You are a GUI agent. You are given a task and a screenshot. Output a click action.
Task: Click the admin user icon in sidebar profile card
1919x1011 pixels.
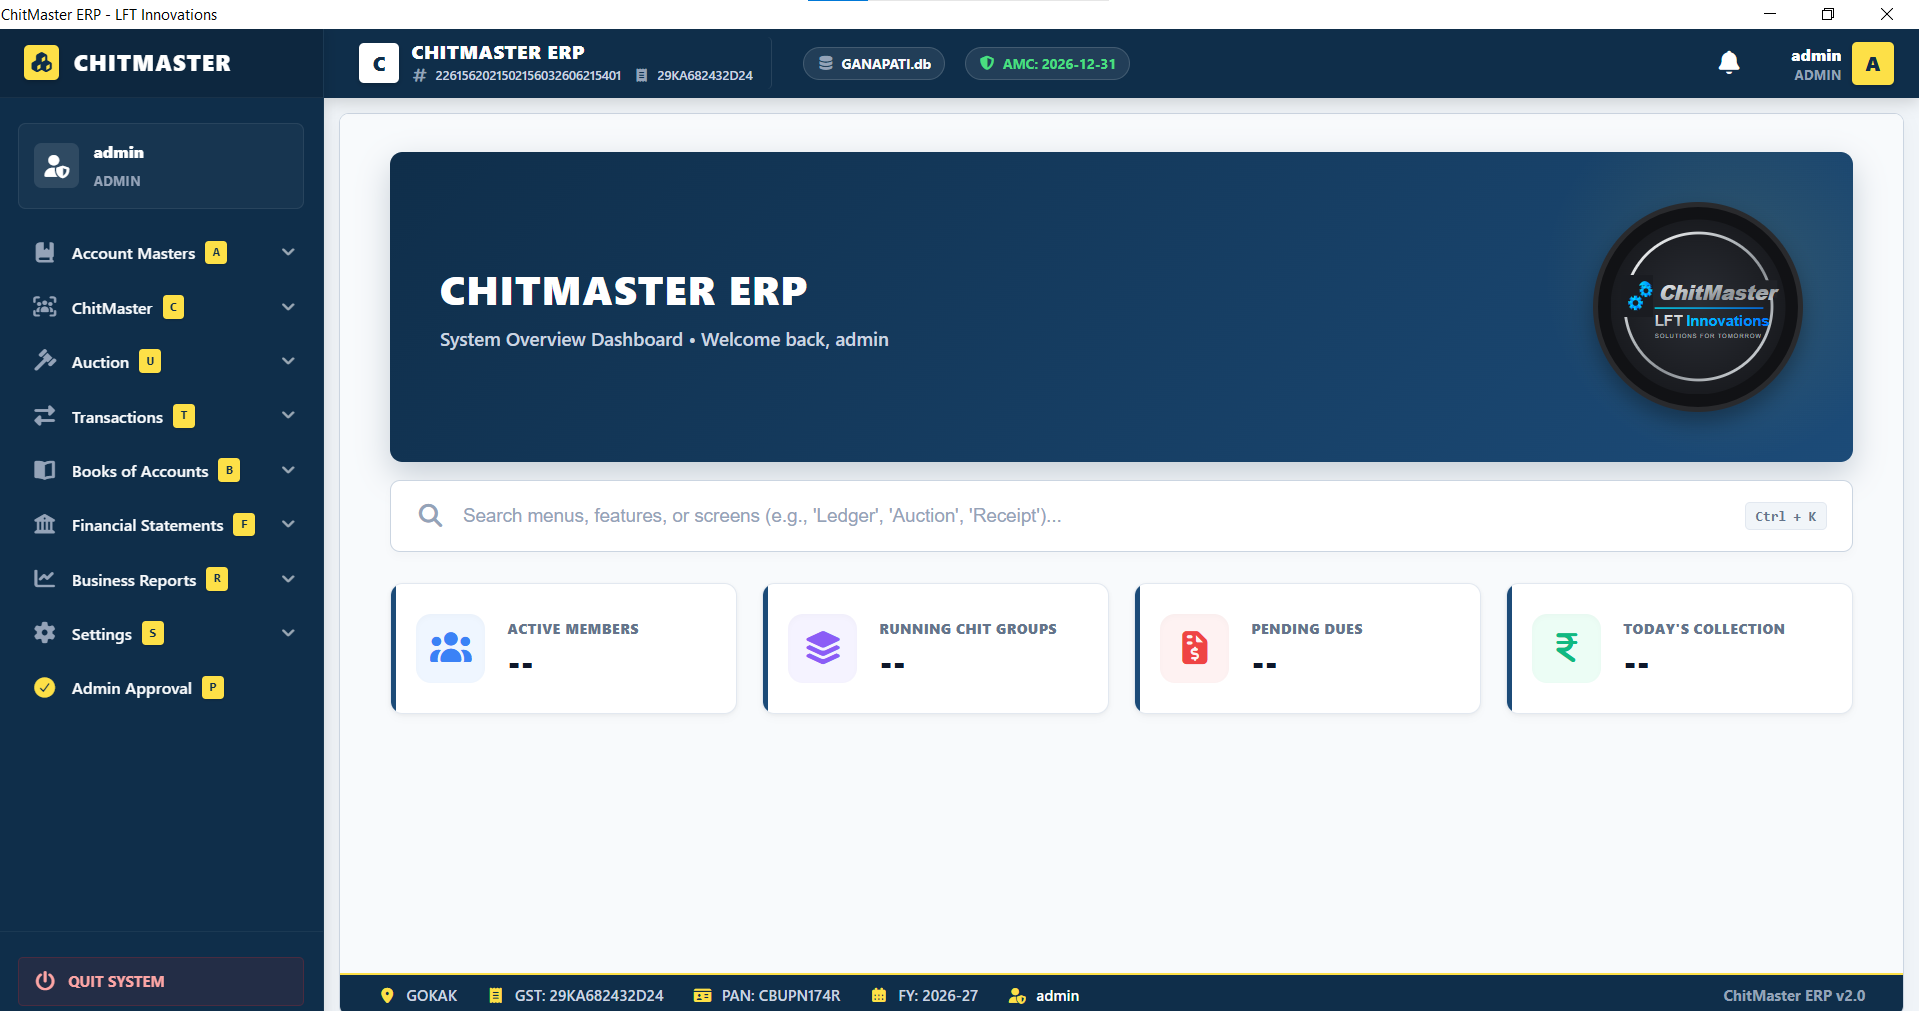tap(56, 166)
